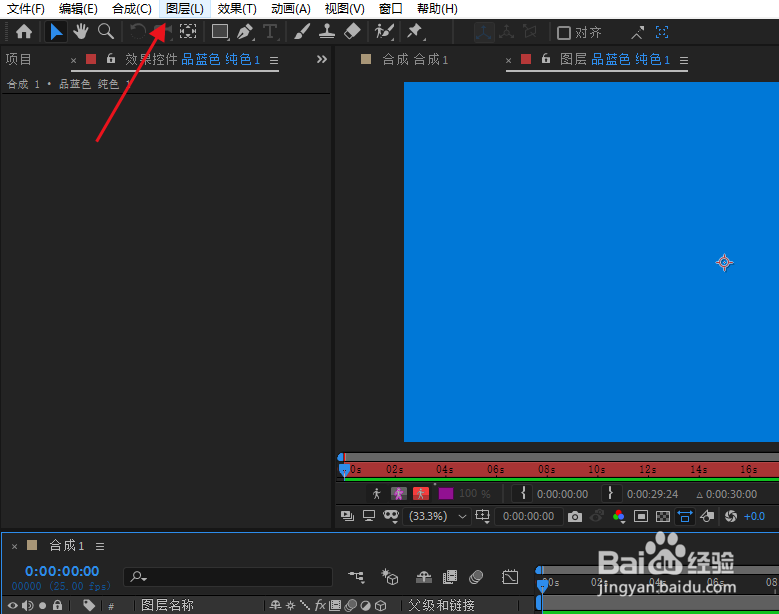Open the 图层(L) menu
The image size is (779, 614).
[185, 8]
